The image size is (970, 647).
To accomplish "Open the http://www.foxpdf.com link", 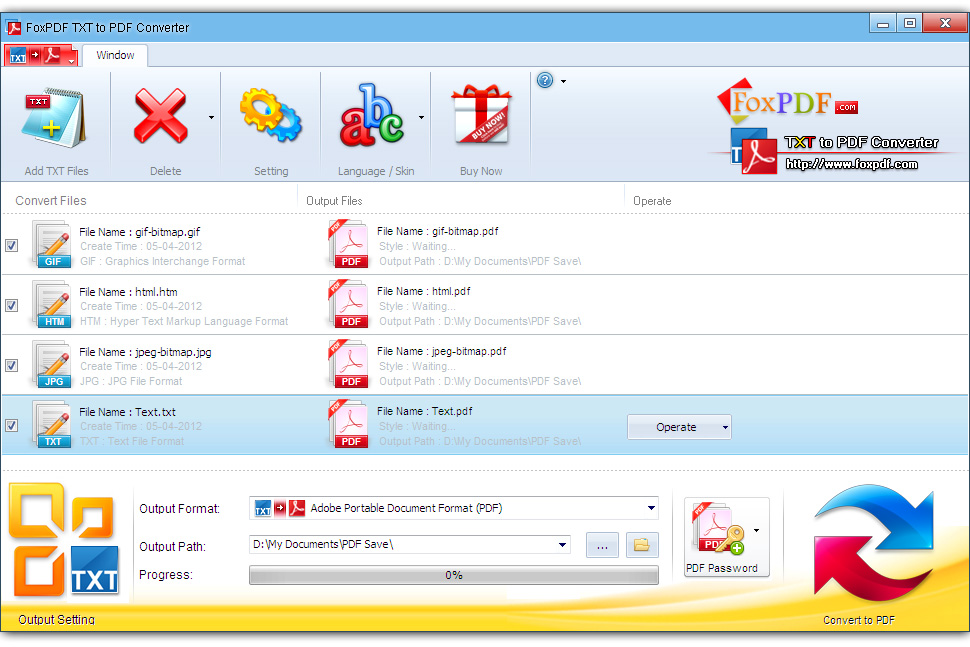I will click(x=852, y=164).
